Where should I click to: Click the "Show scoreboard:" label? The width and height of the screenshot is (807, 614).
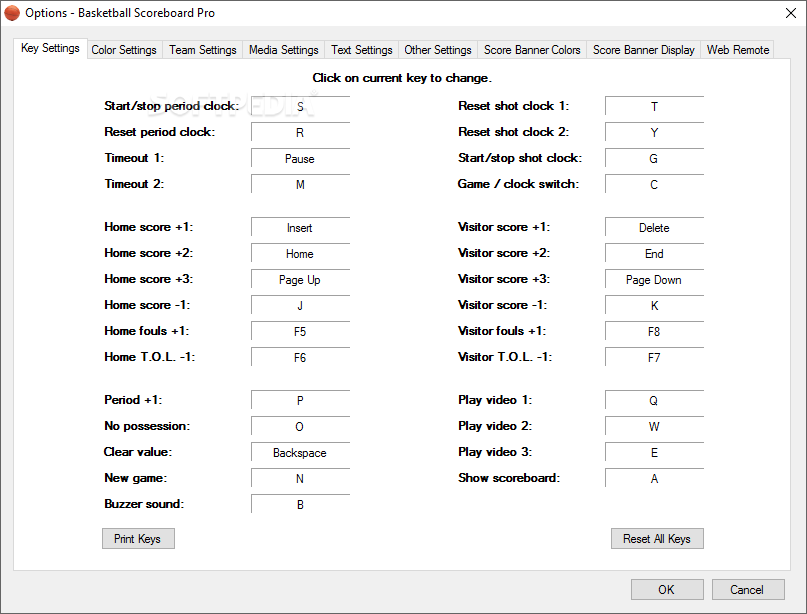click(509, 478)
